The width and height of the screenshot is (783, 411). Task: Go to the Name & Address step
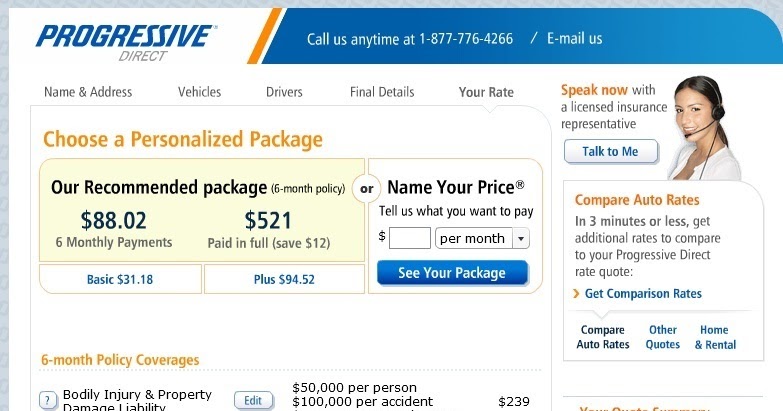pos(88,92)
